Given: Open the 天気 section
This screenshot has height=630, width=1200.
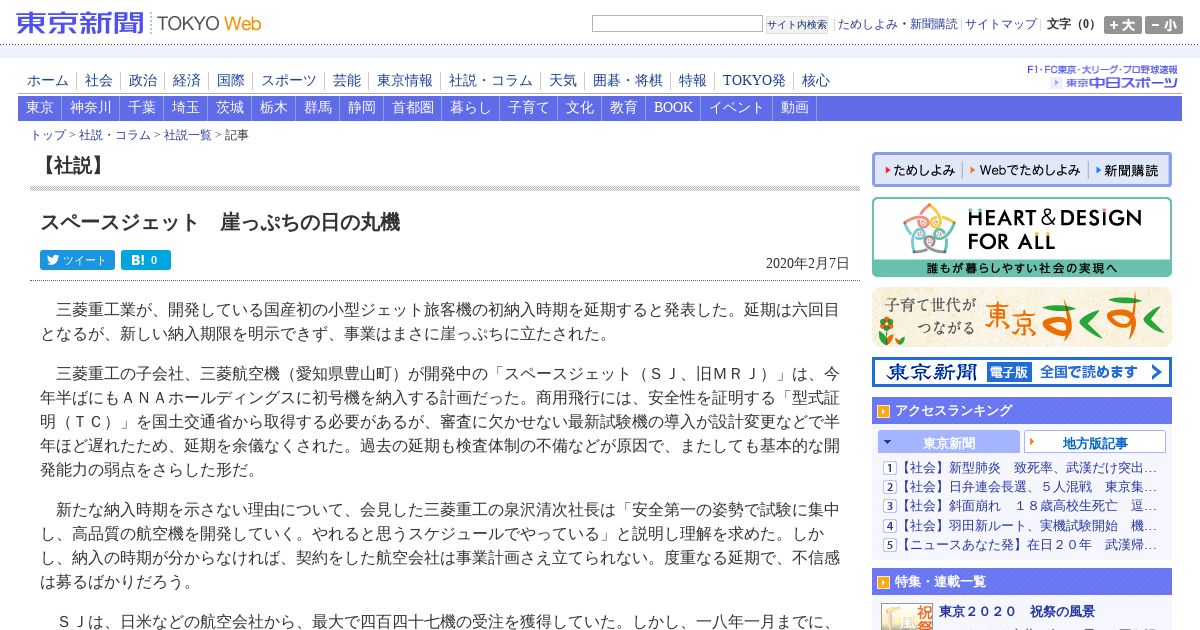Looking at the screenshot, I should [563, 81].
